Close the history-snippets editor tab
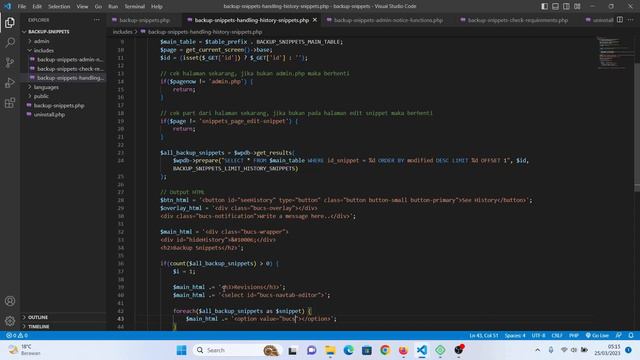Screen dimensions: 640x360 315,20
